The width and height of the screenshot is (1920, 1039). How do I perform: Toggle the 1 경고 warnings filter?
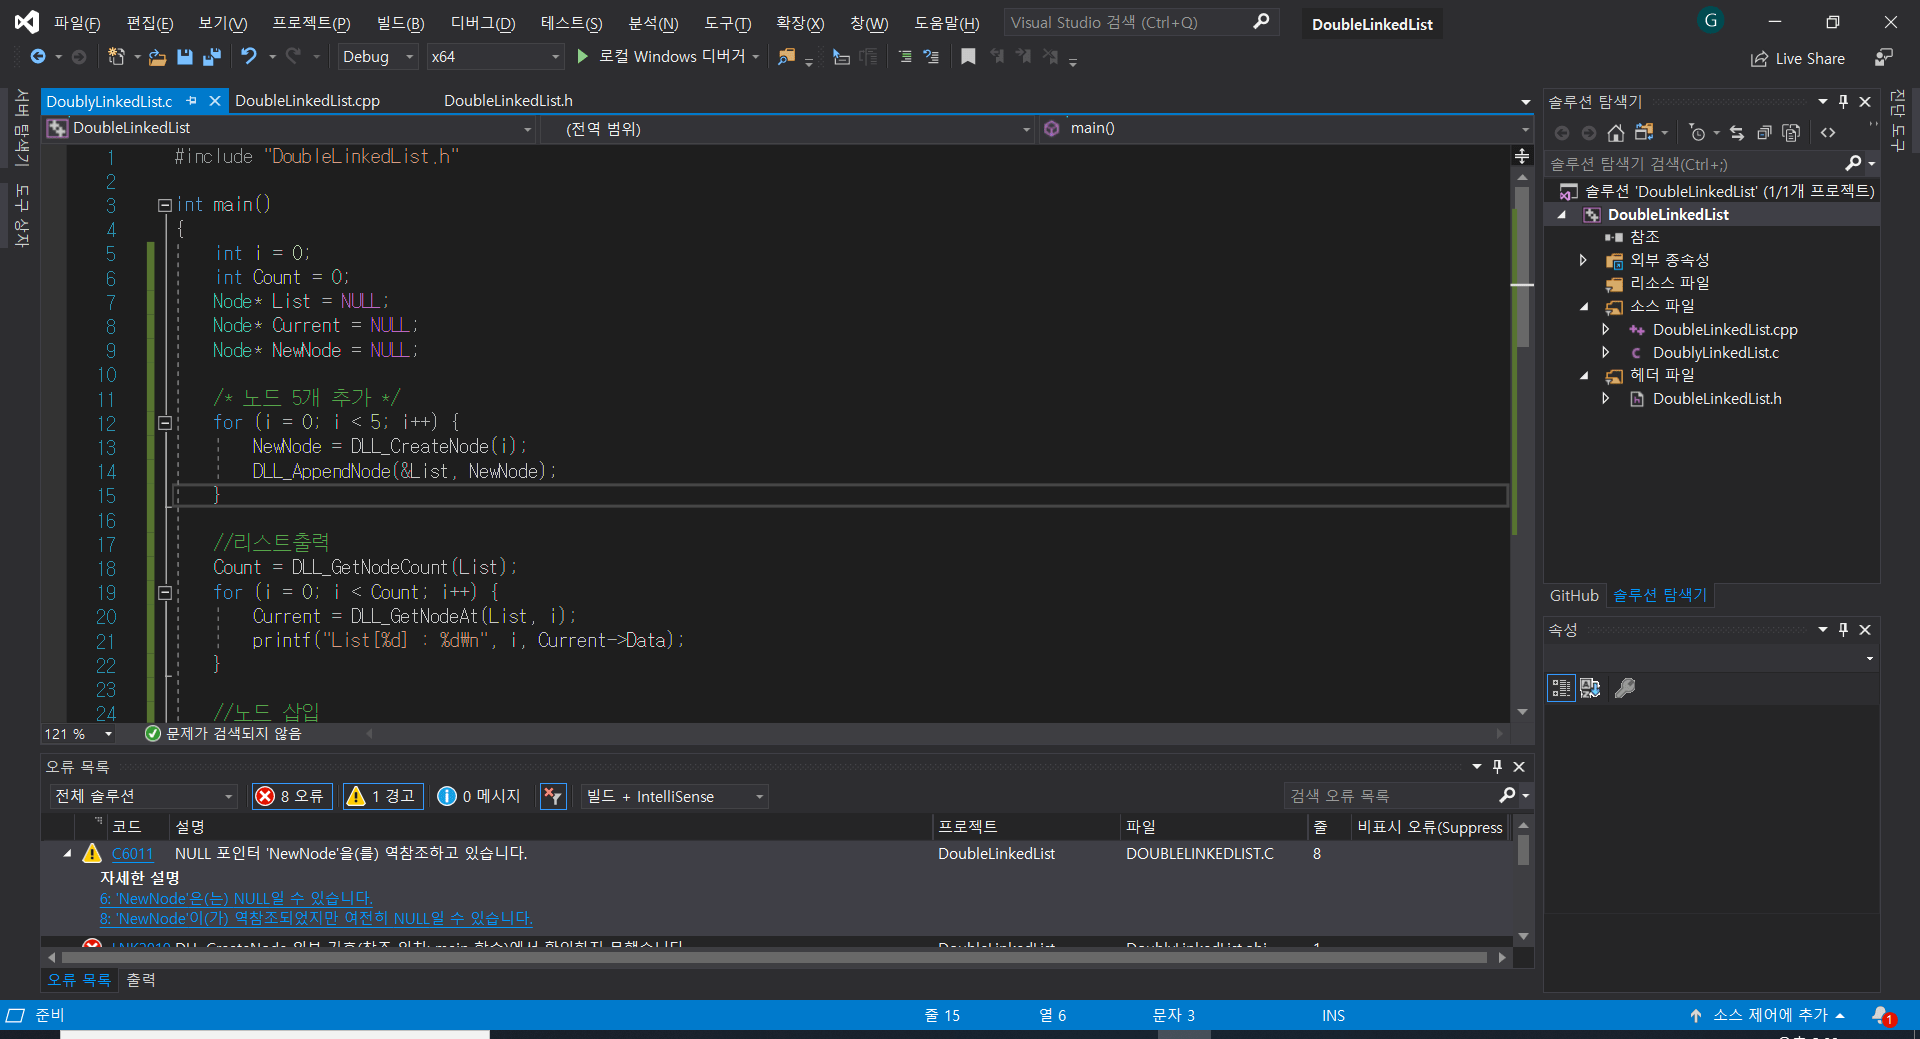click(381, 796)
